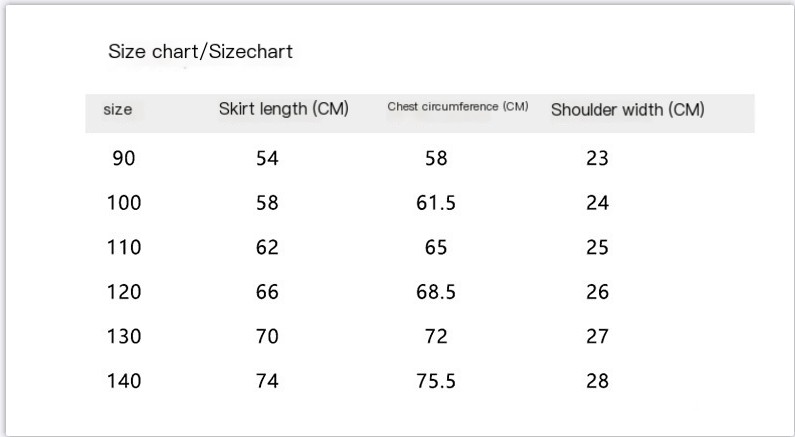Click skirt length value 54

pyautogui.click(x=267, y=158)
